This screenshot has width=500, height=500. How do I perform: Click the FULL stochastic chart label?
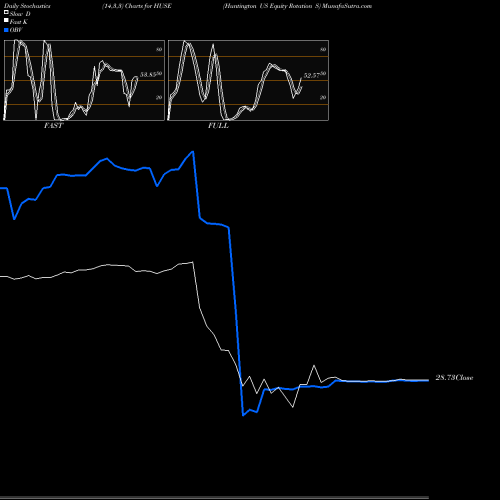(x=218, y=126)
